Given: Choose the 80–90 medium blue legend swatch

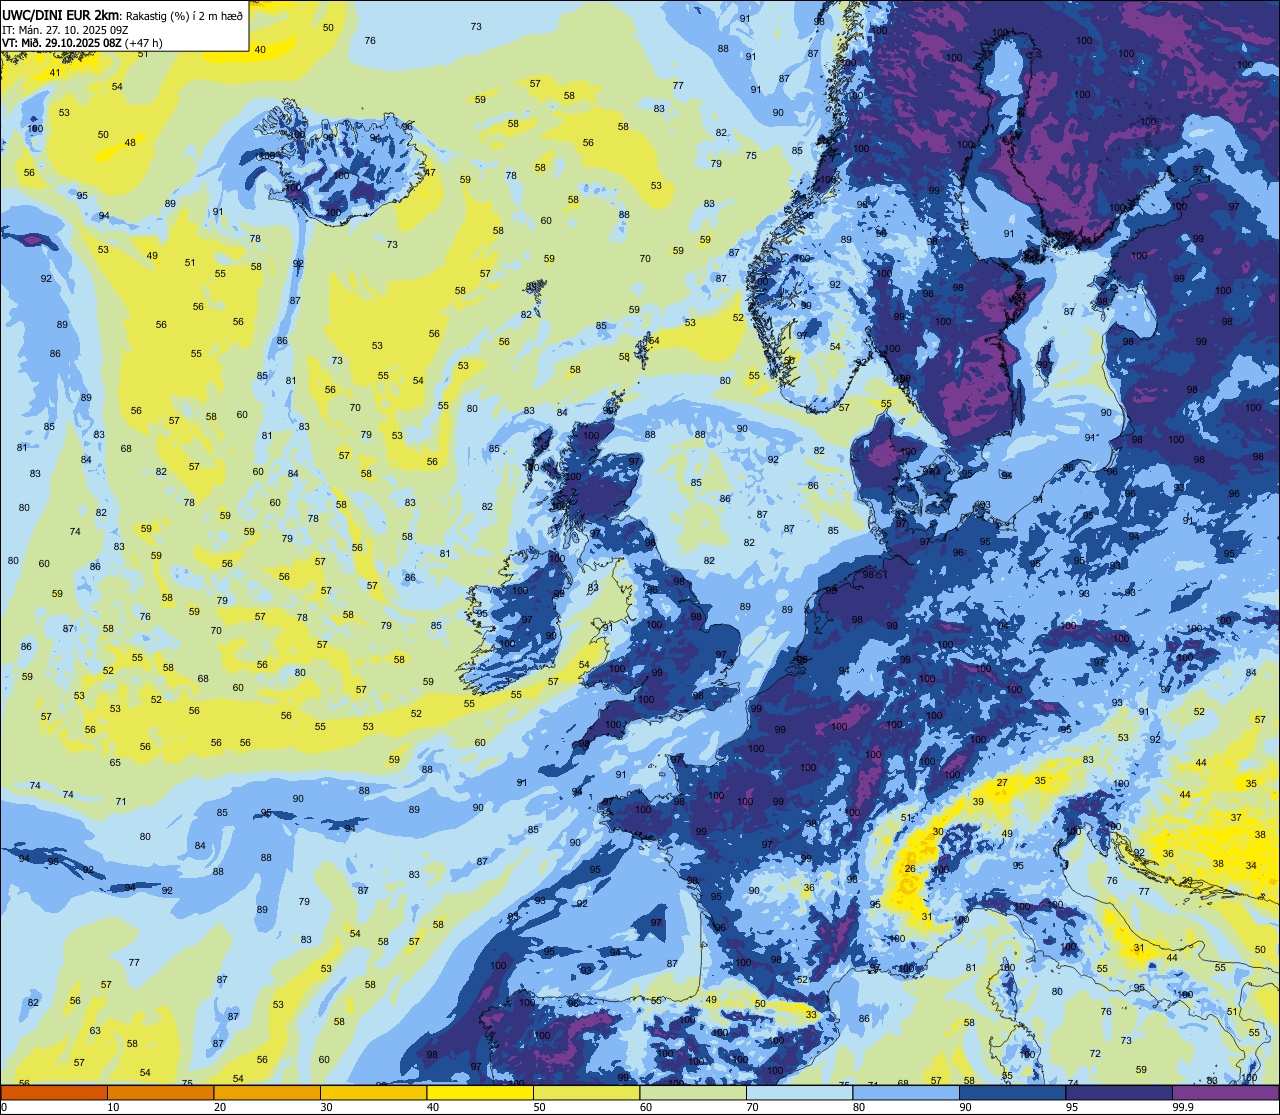Looking at the screenshot, I should click(906, 1093).
